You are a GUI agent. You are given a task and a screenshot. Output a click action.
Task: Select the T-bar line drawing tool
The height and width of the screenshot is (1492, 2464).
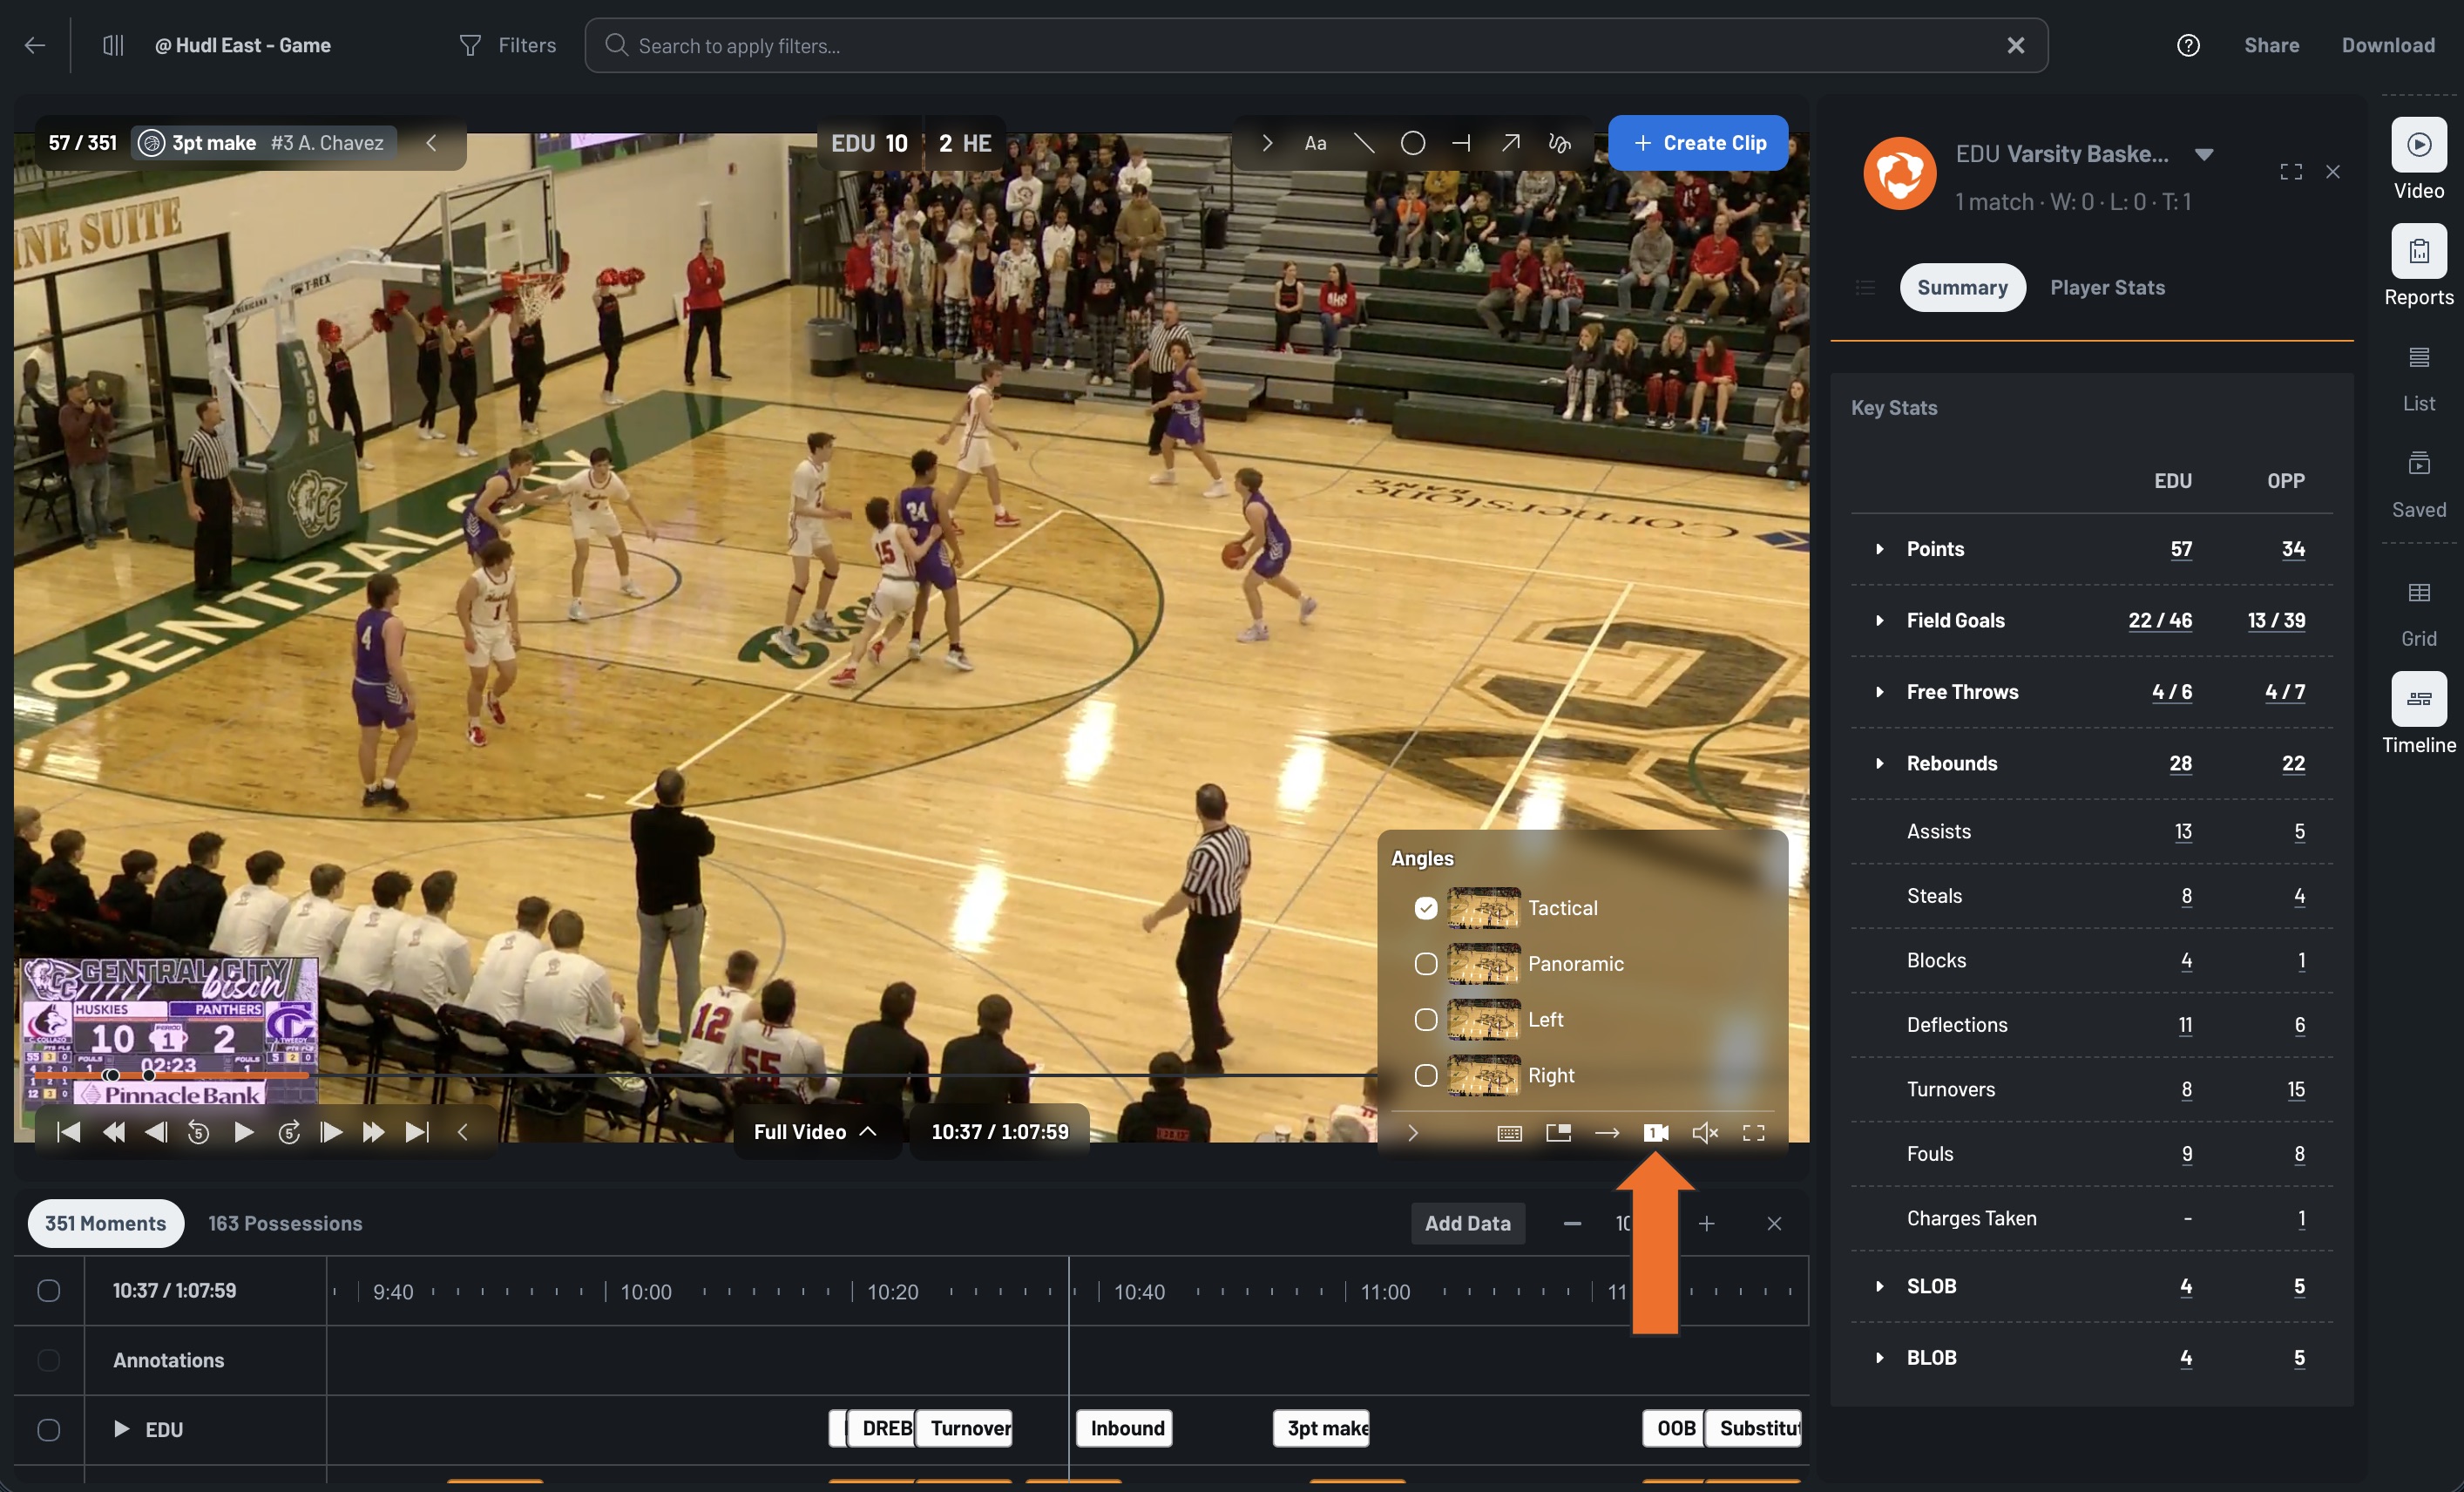click(1461, 143)
